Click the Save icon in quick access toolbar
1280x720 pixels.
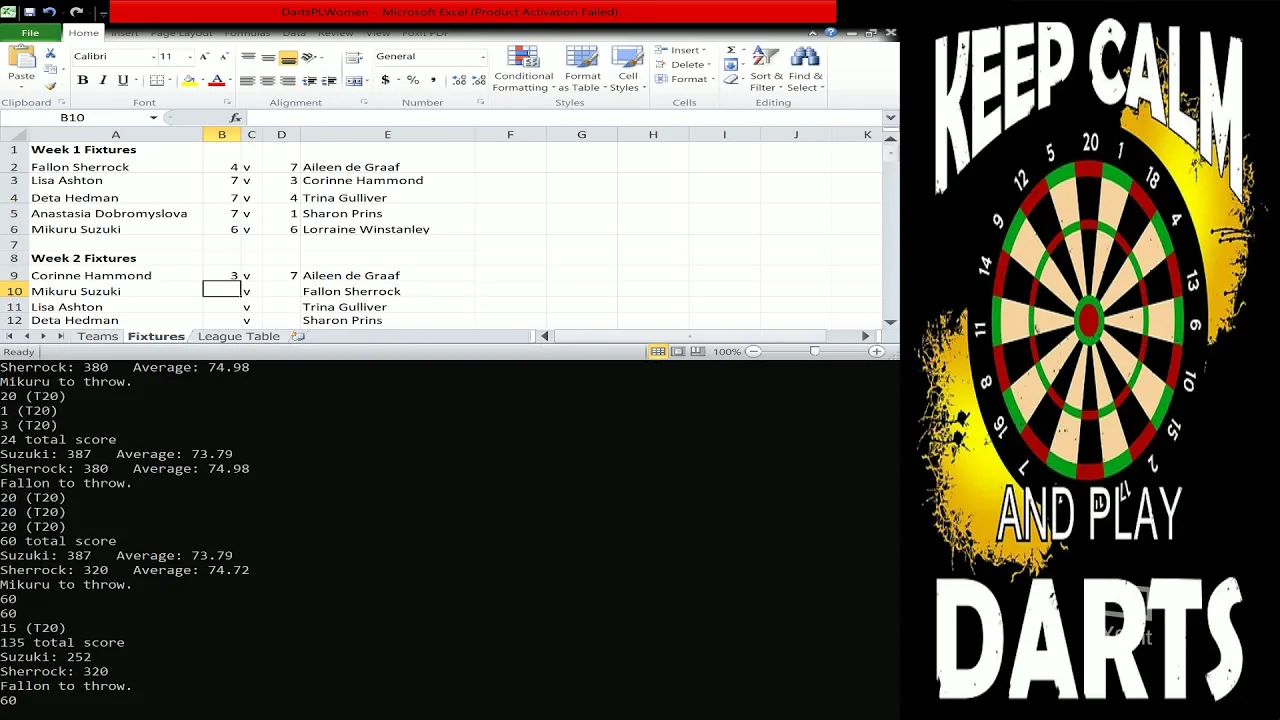click(x=29, y=12)
